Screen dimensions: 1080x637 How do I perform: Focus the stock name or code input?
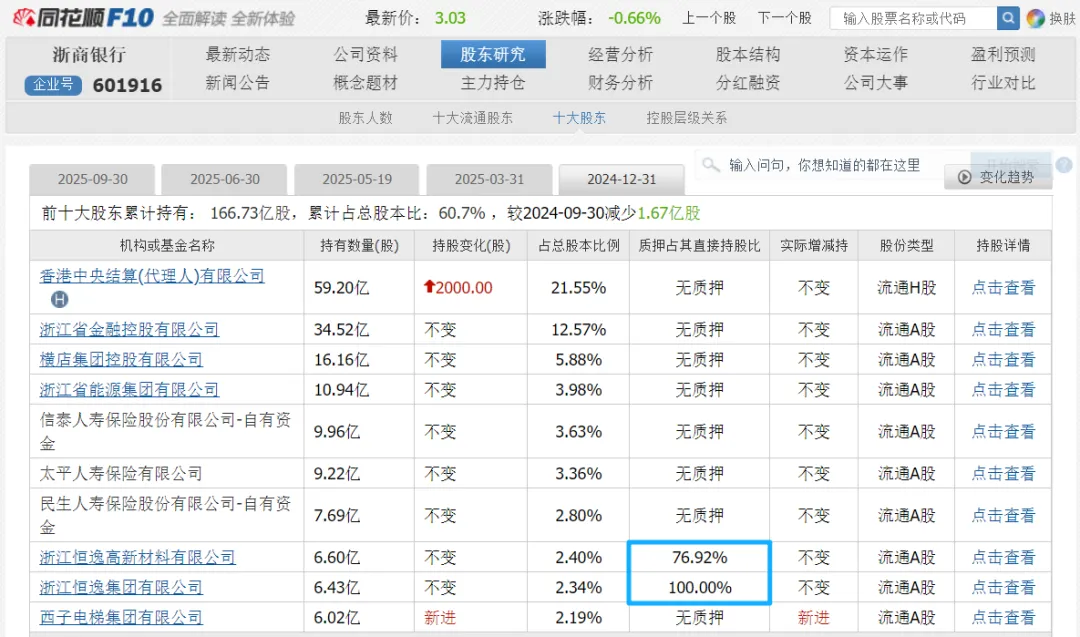914,18
